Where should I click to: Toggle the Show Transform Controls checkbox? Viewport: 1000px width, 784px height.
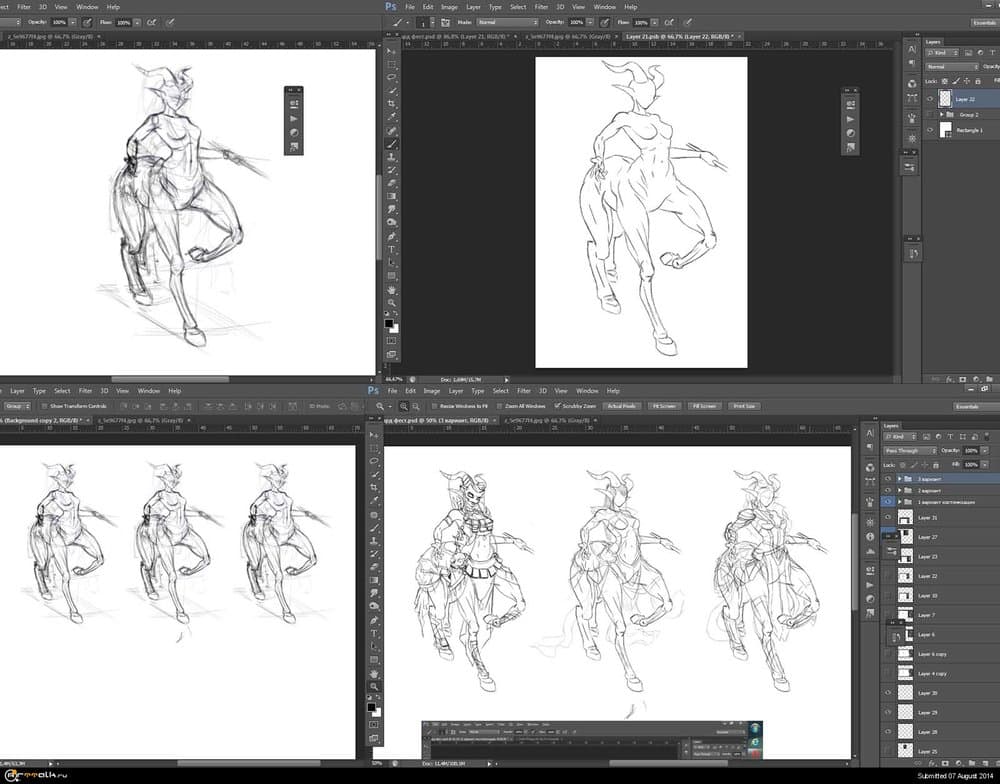coord(43,406)
